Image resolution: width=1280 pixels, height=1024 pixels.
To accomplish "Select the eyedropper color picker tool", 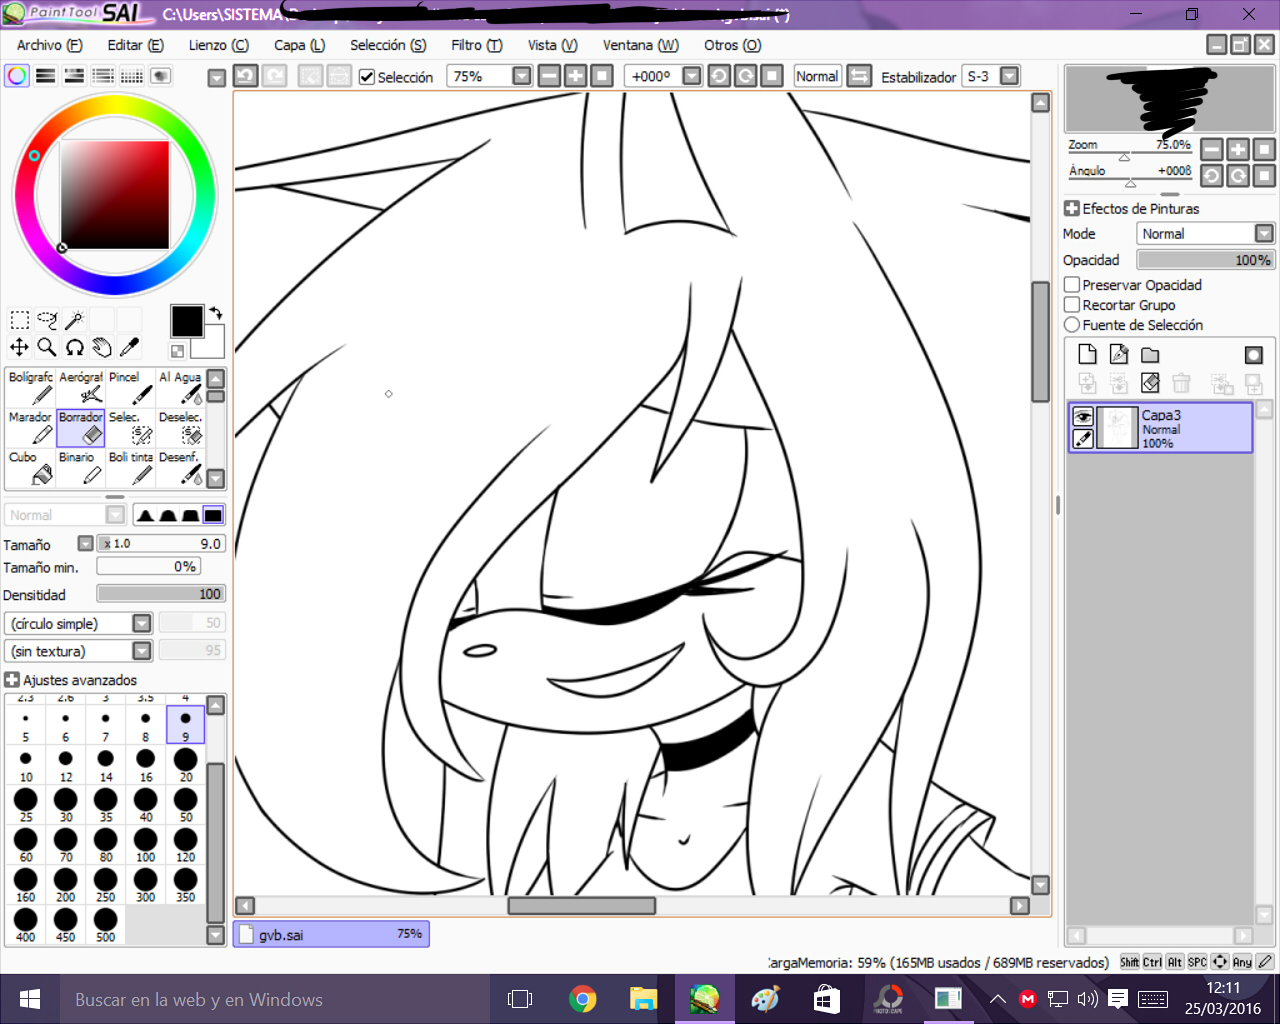I will point(129,347).
